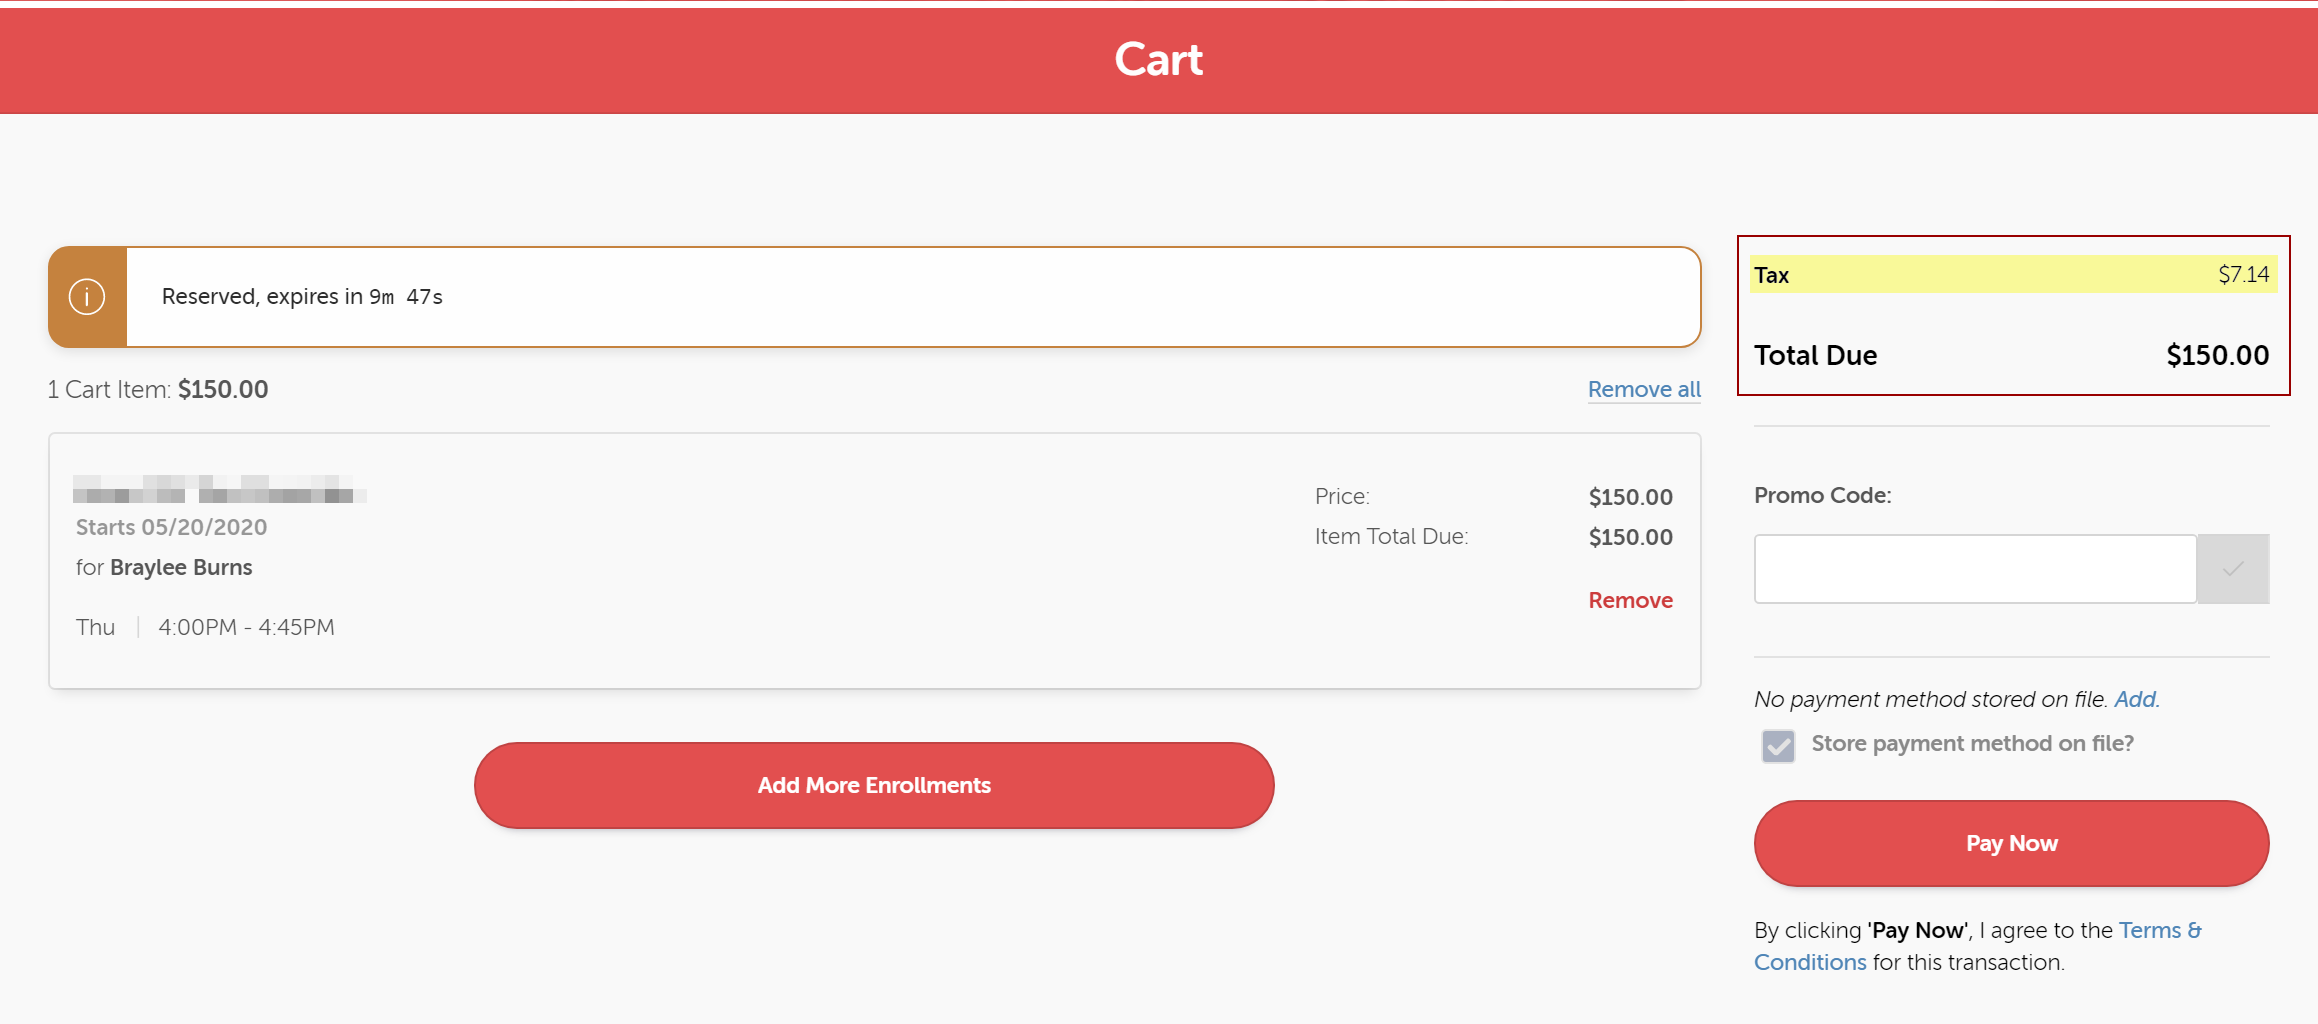Click Add link for payment method
The width and height of the screenshot is (2318, 1024).
click(x=2135, y=699)
